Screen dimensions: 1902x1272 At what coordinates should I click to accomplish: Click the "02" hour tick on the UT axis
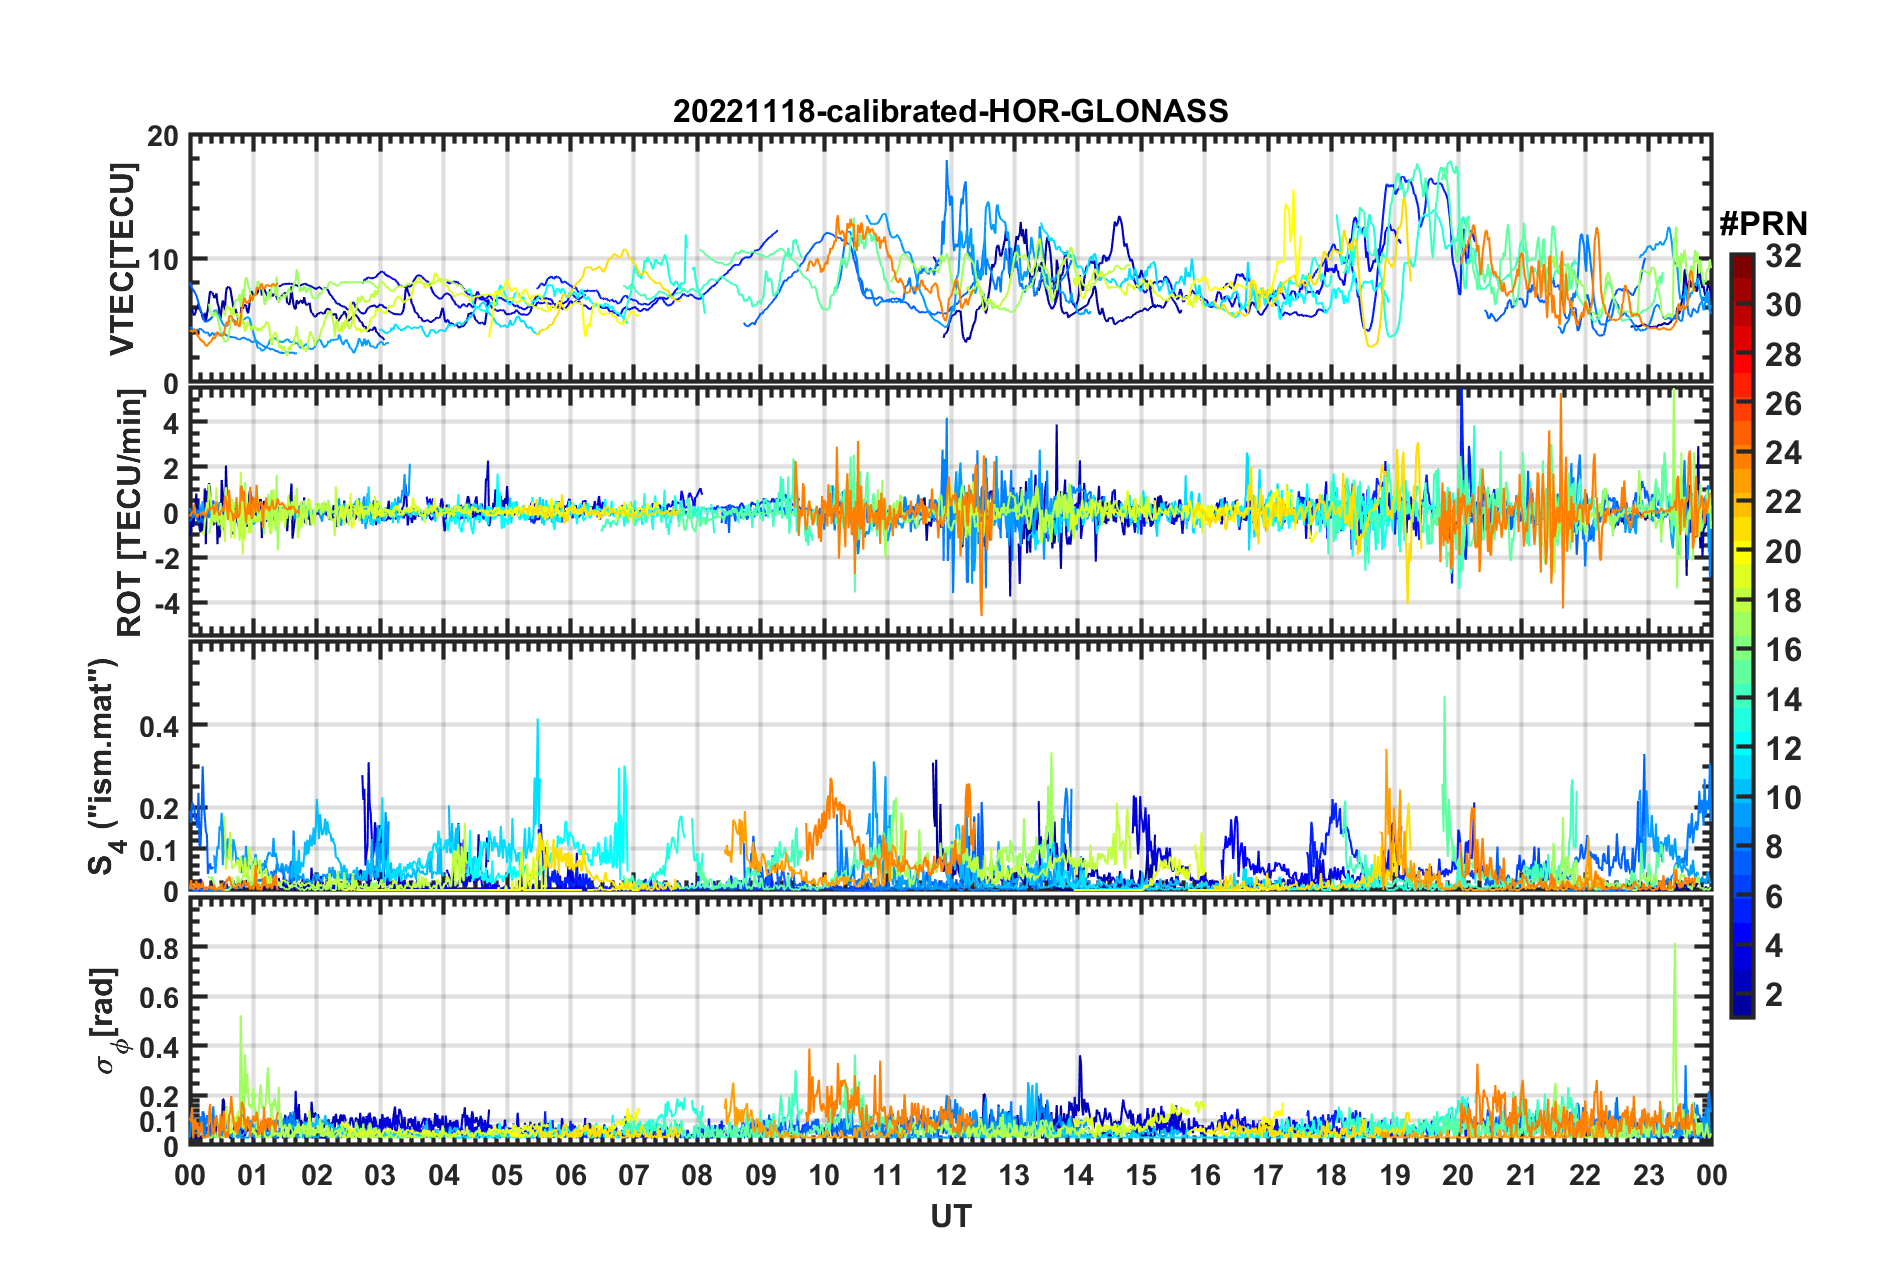pos(317,1175)
